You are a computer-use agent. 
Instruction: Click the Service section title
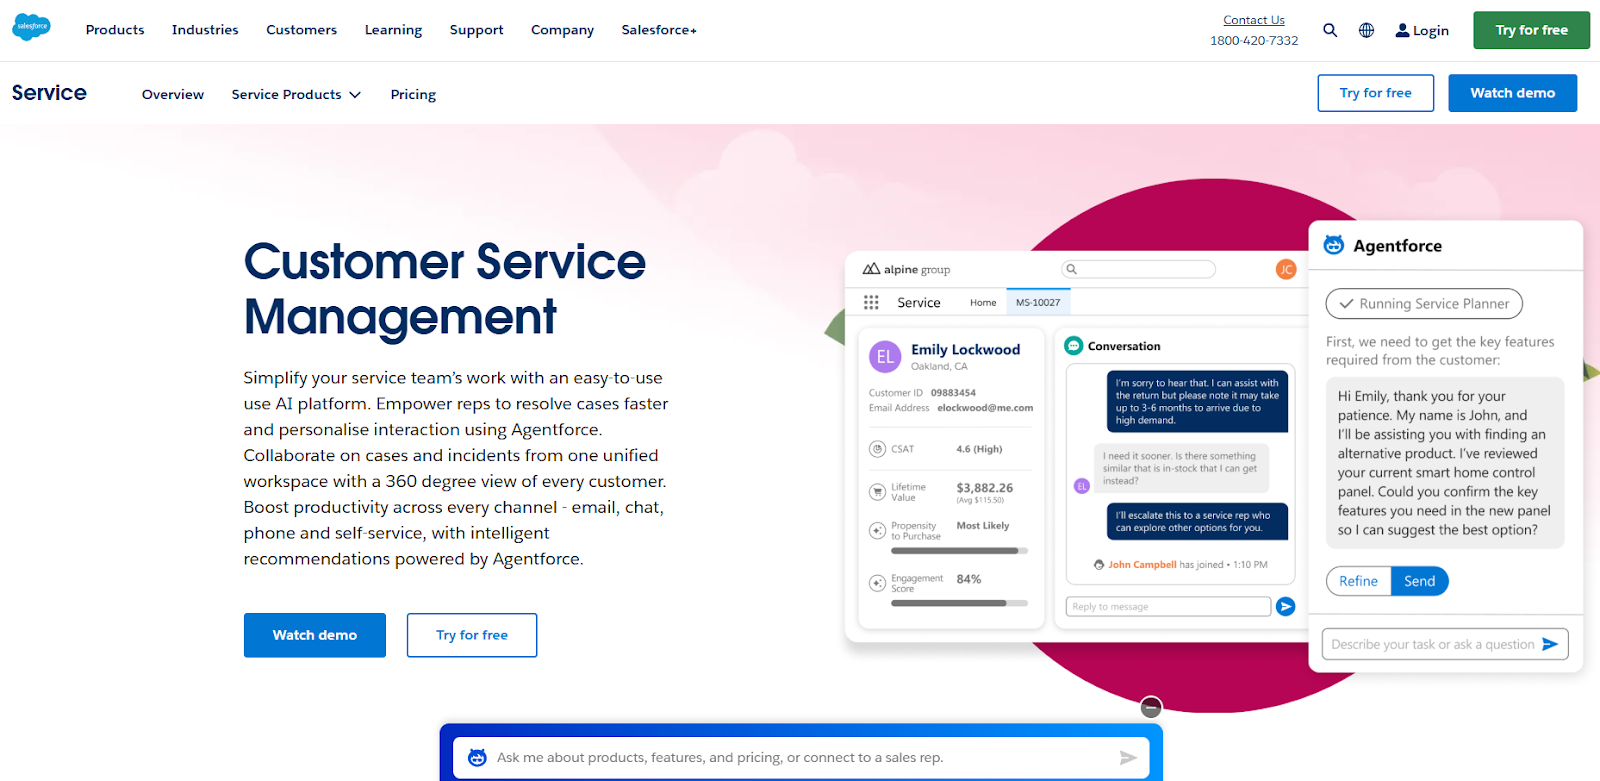pos(49,93)
